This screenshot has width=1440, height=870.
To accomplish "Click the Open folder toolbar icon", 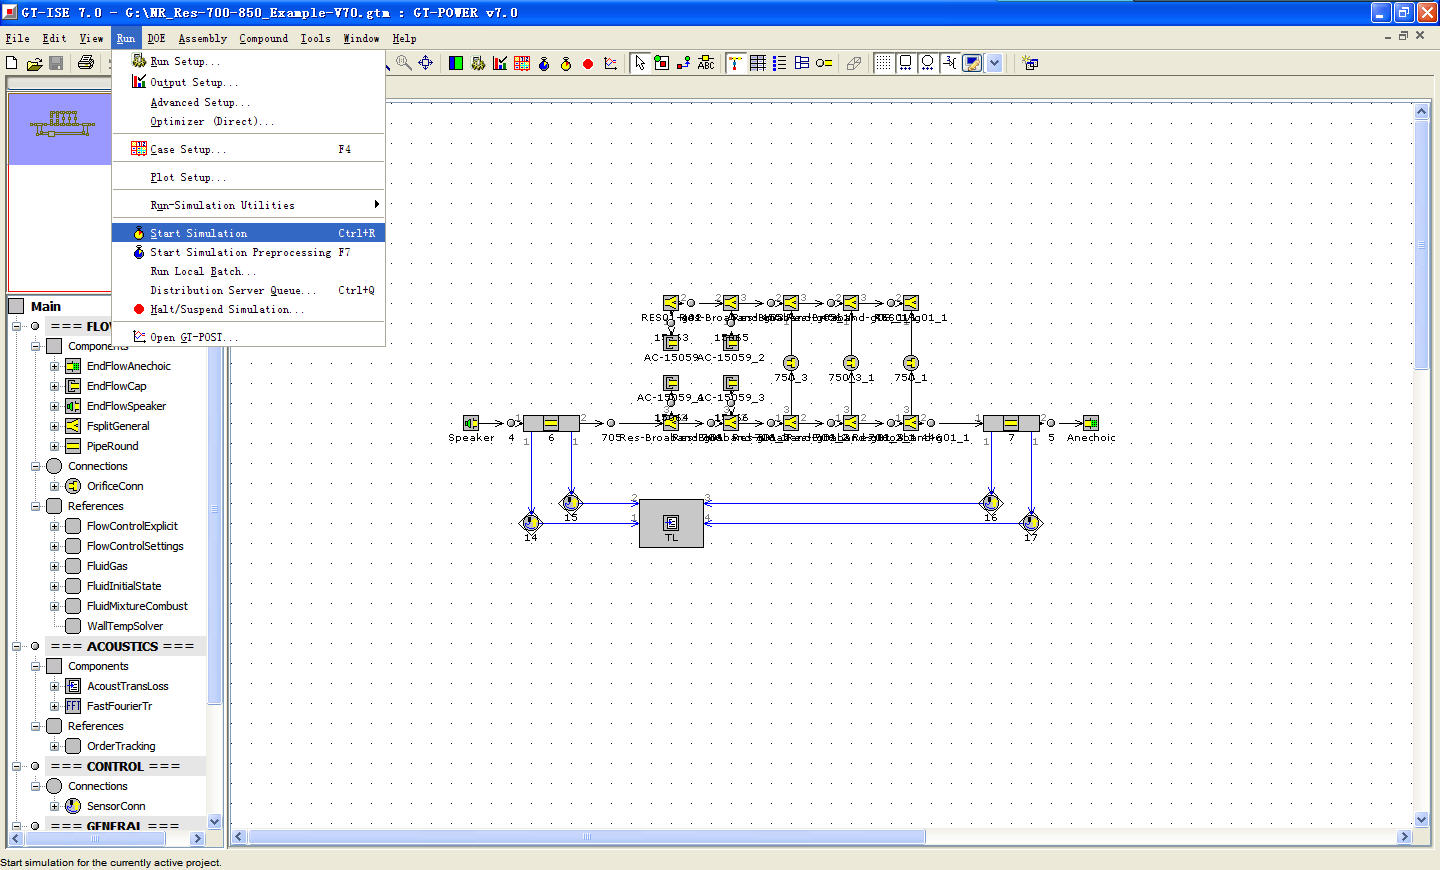I will (34, 63).
